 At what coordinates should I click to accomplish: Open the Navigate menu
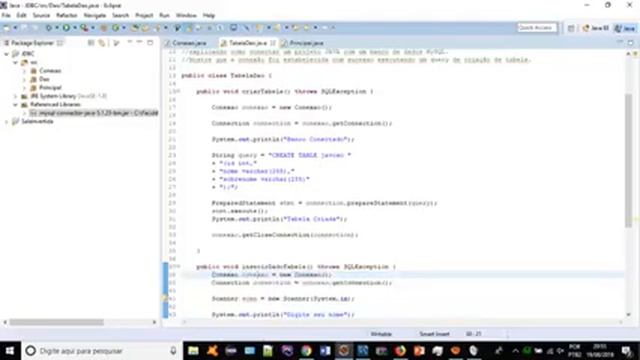tap(95, 16)
